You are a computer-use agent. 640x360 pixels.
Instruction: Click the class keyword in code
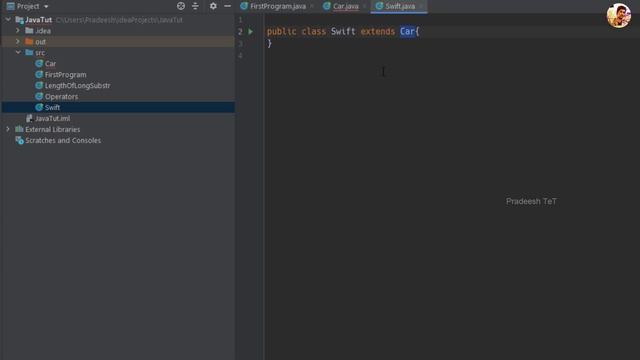pyautogui.click(x=313, y=31)
